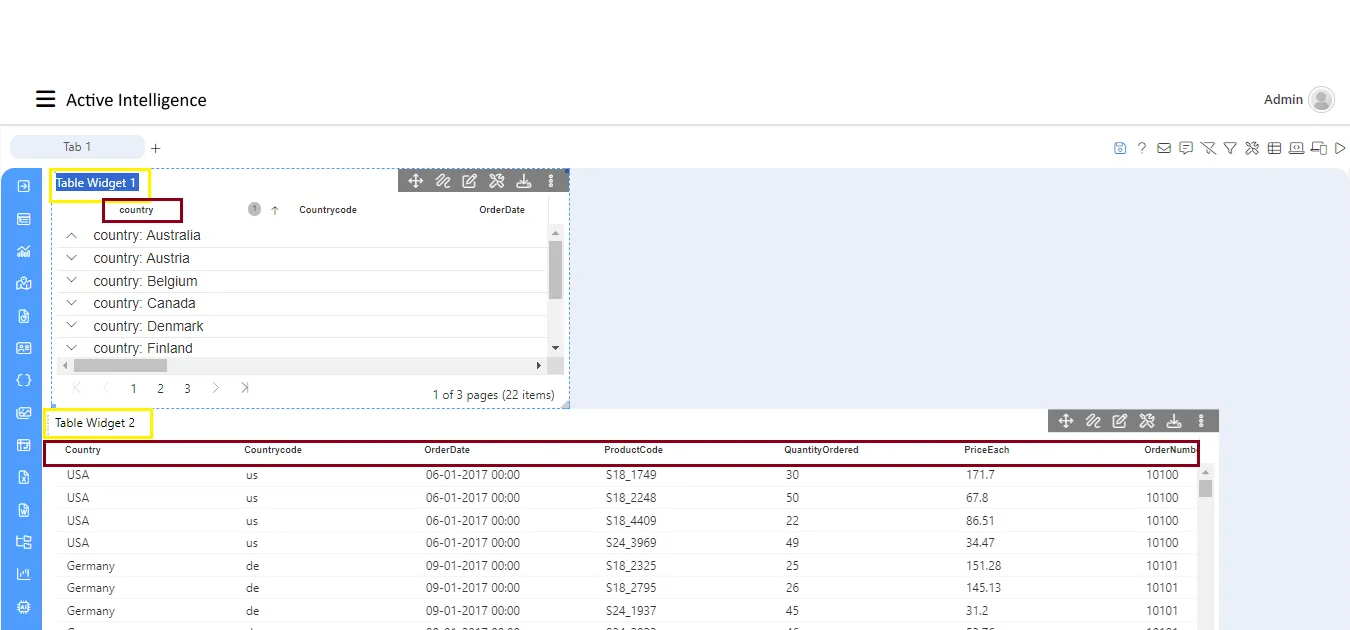Click the Countrycode header in Table Widget 1
Viewport: 1350px width, 630px height.
pyautogui.click(x=328, y=210)
